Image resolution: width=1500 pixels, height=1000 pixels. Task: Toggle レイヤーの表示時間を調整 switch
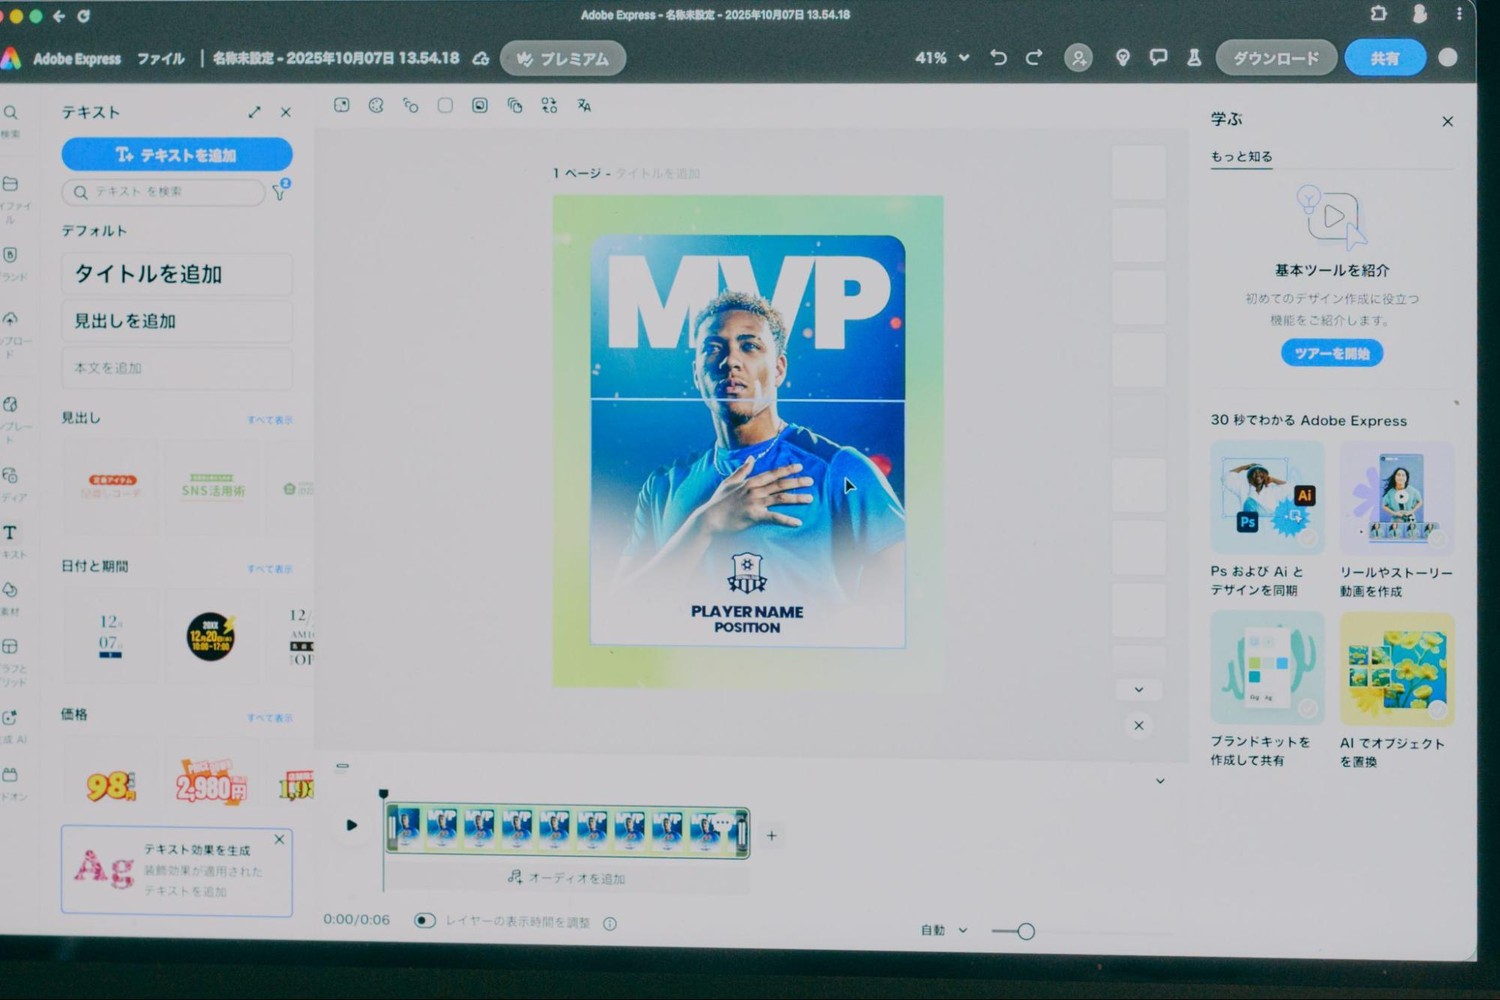[x=425, y=920]
